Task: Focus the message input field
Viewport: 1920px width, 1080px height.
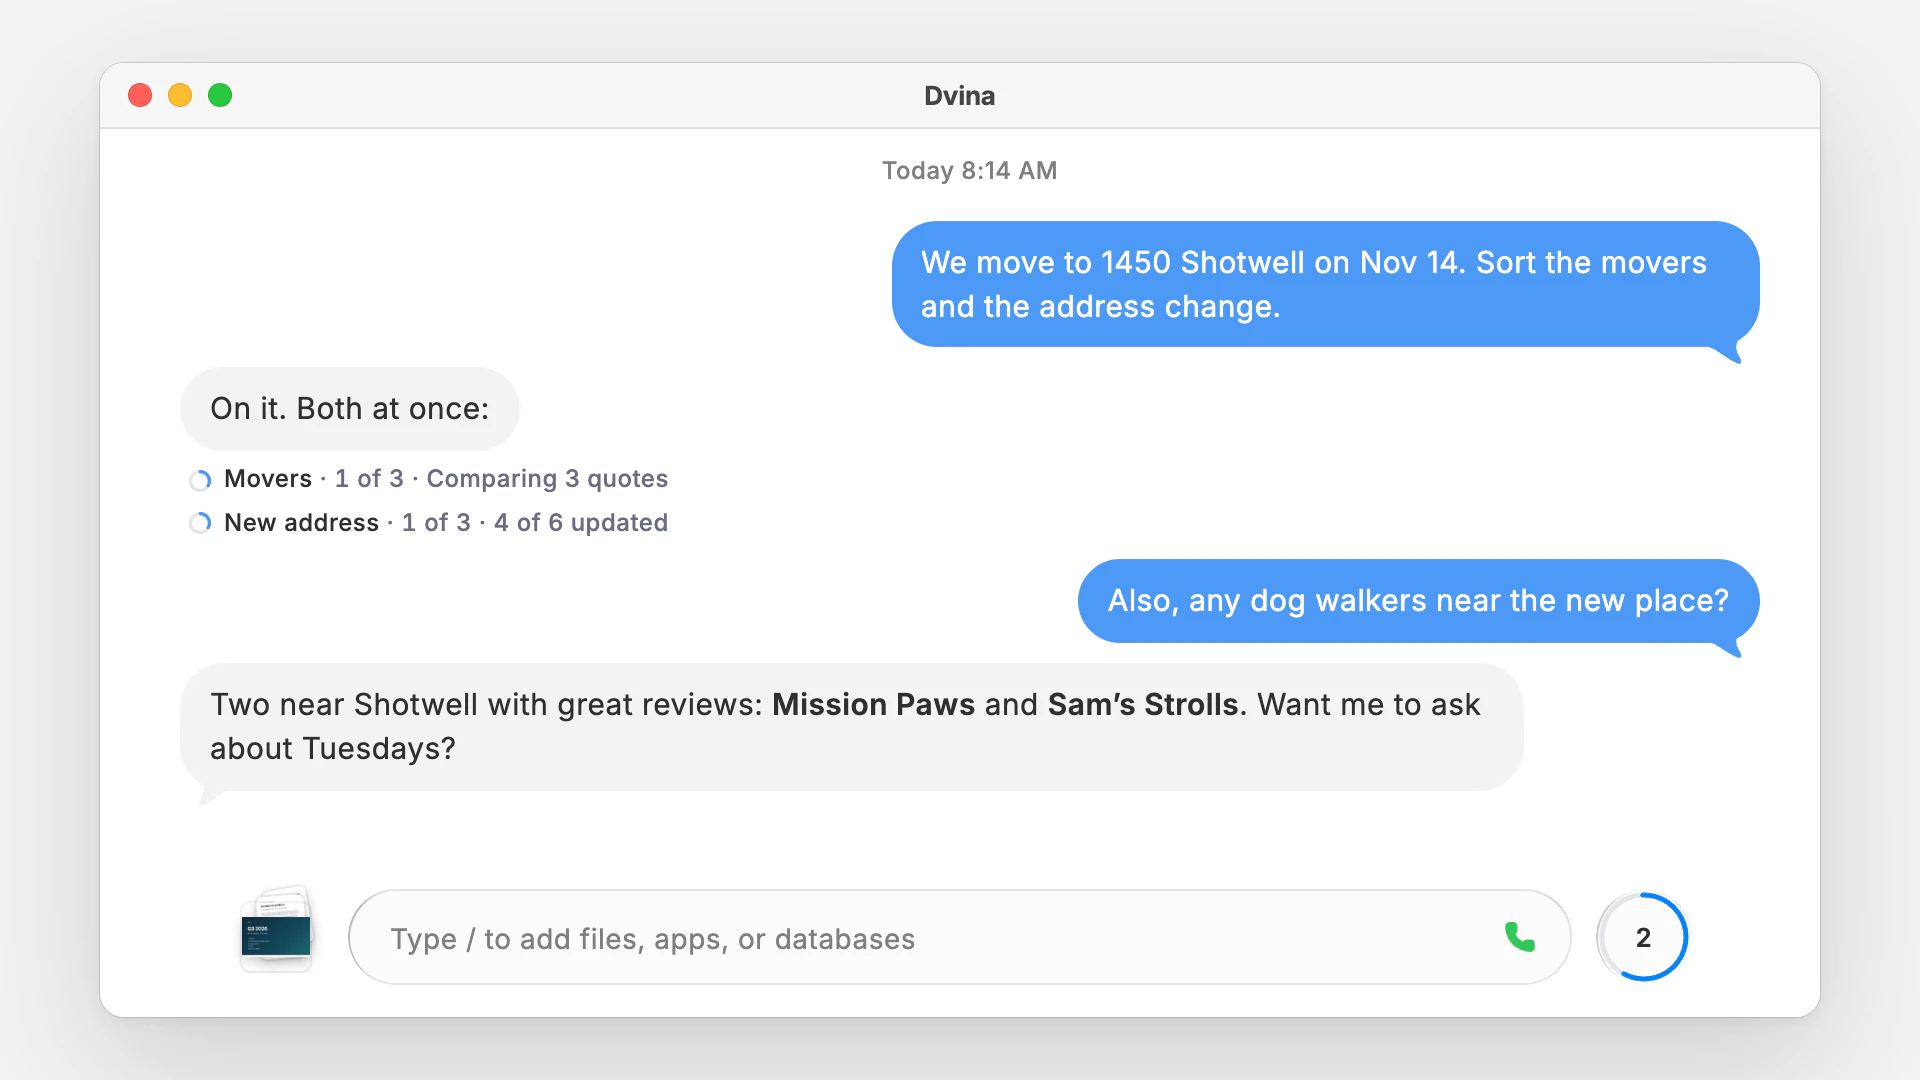Action: point(959,937)
